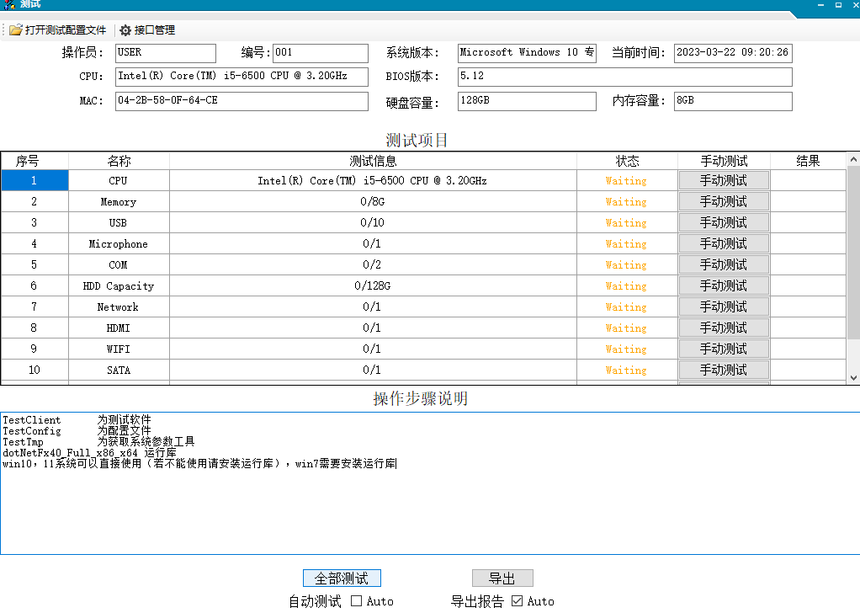860x613 pixels.
Task: Run manual test for the HDMI row
Action: [723, 328]
